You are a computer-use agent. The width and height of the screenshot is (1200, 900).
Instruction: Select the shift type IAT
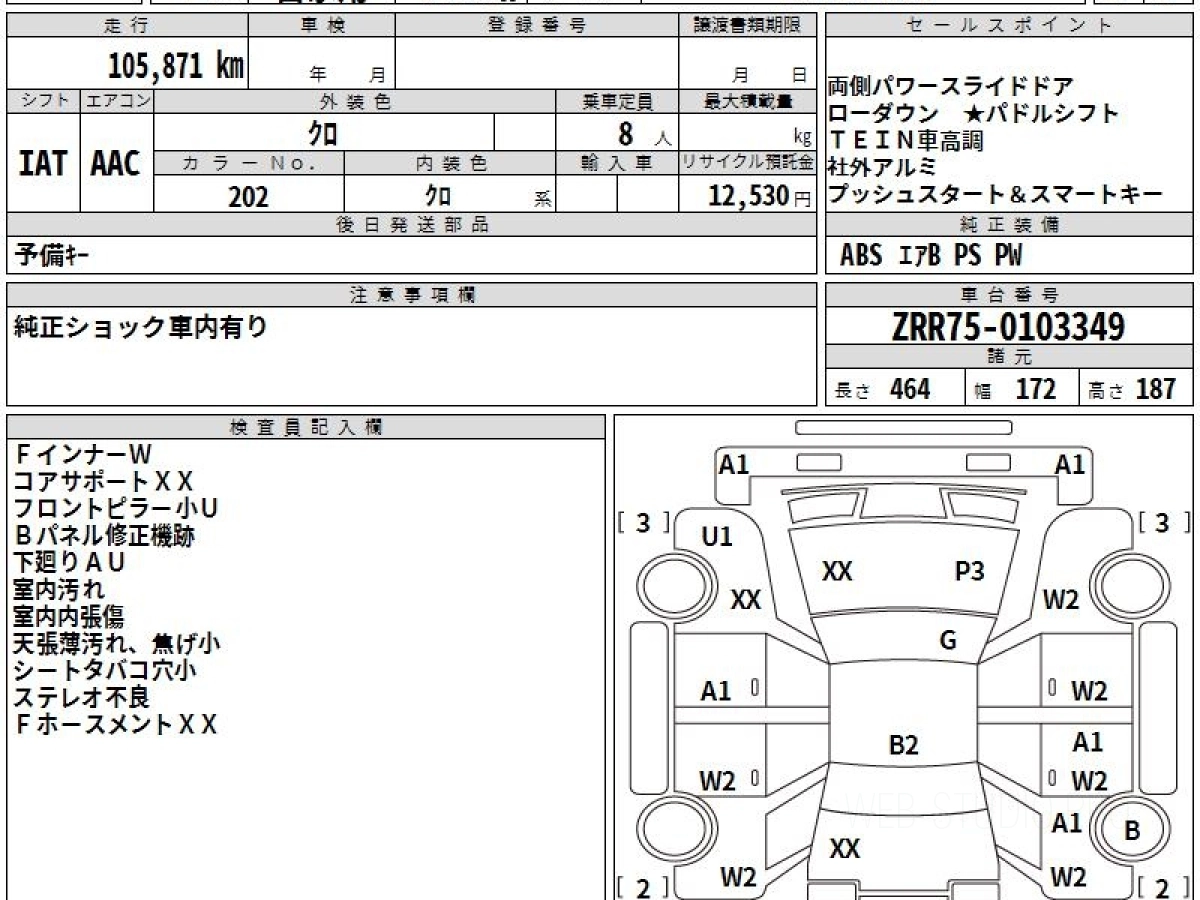point(43,163)
